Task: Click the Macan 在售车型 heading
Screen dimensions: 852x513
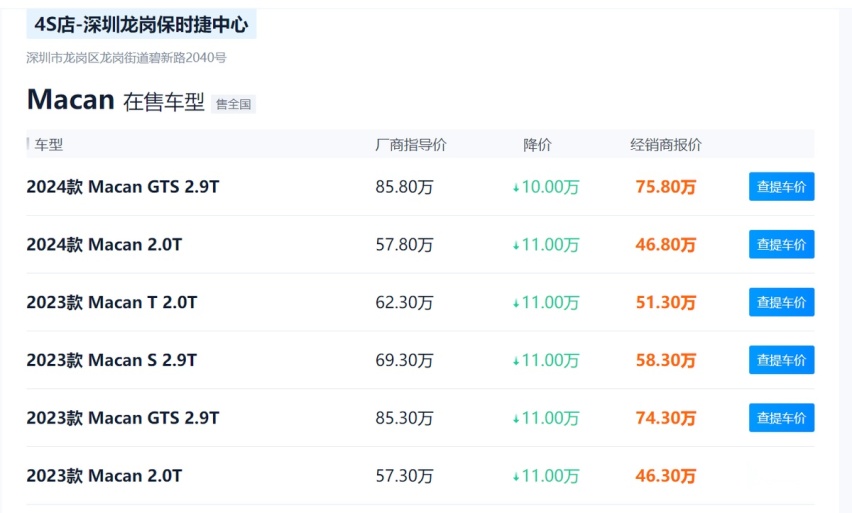Action: [116, 100]
